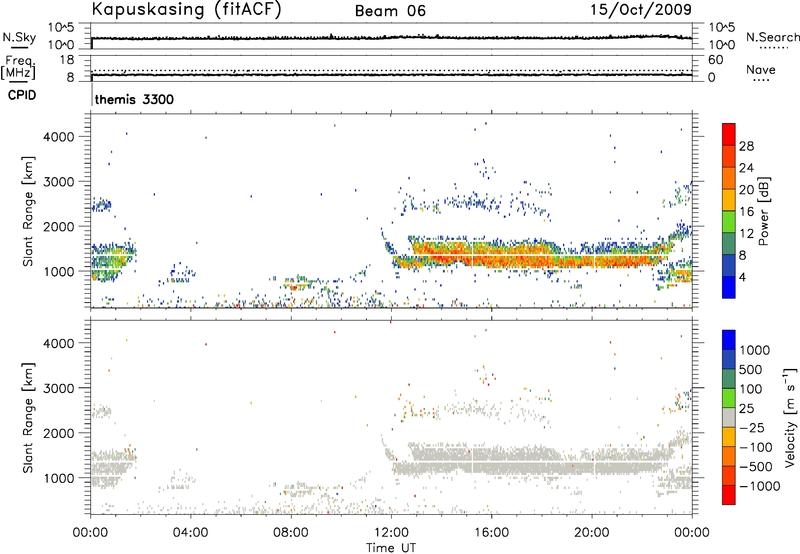Screen dimensions: 800x554
Task: Select the "500" label on Velocity color bar
Action: coord(751,370)
